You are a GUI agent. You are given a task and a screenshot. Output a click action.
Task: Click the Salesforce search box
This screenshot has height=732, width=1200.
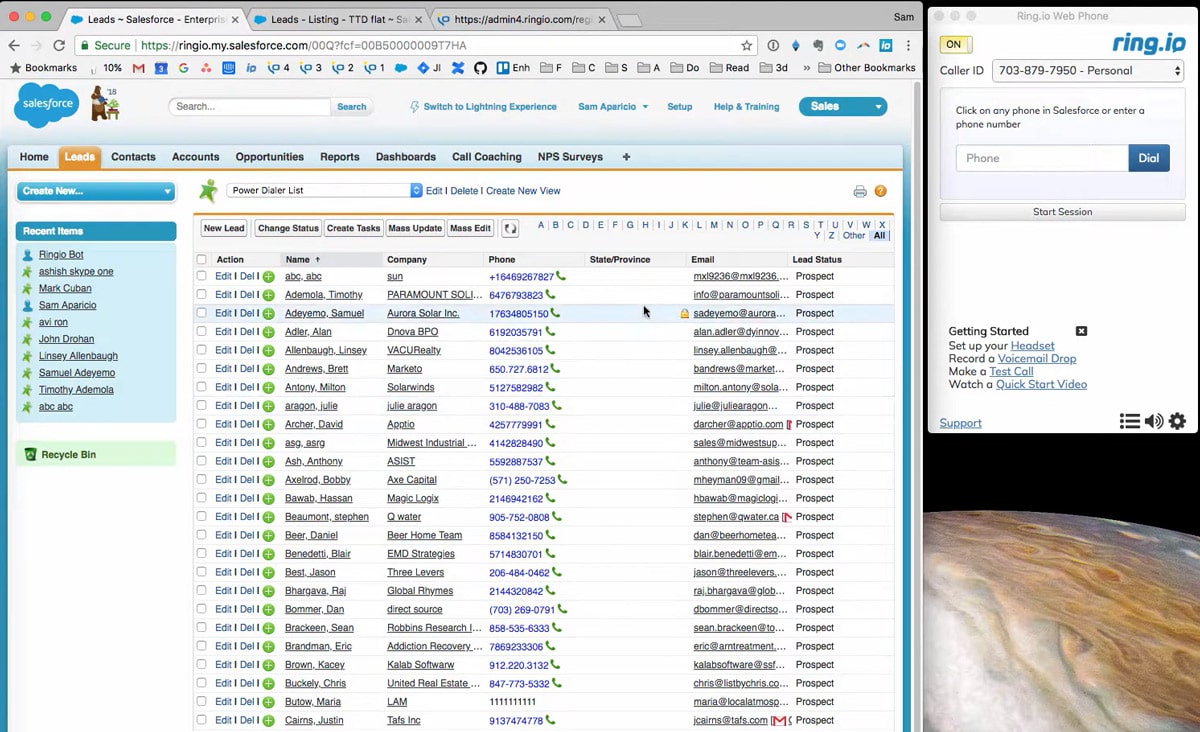tap(250, 106)
